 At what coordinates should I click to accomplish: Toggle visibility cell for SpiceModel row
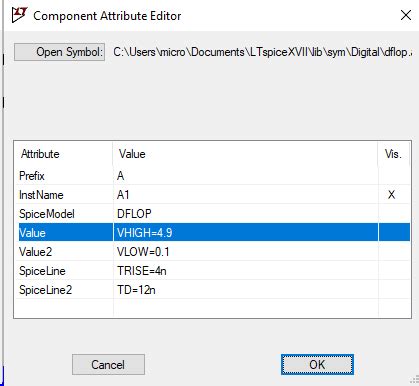394,214
